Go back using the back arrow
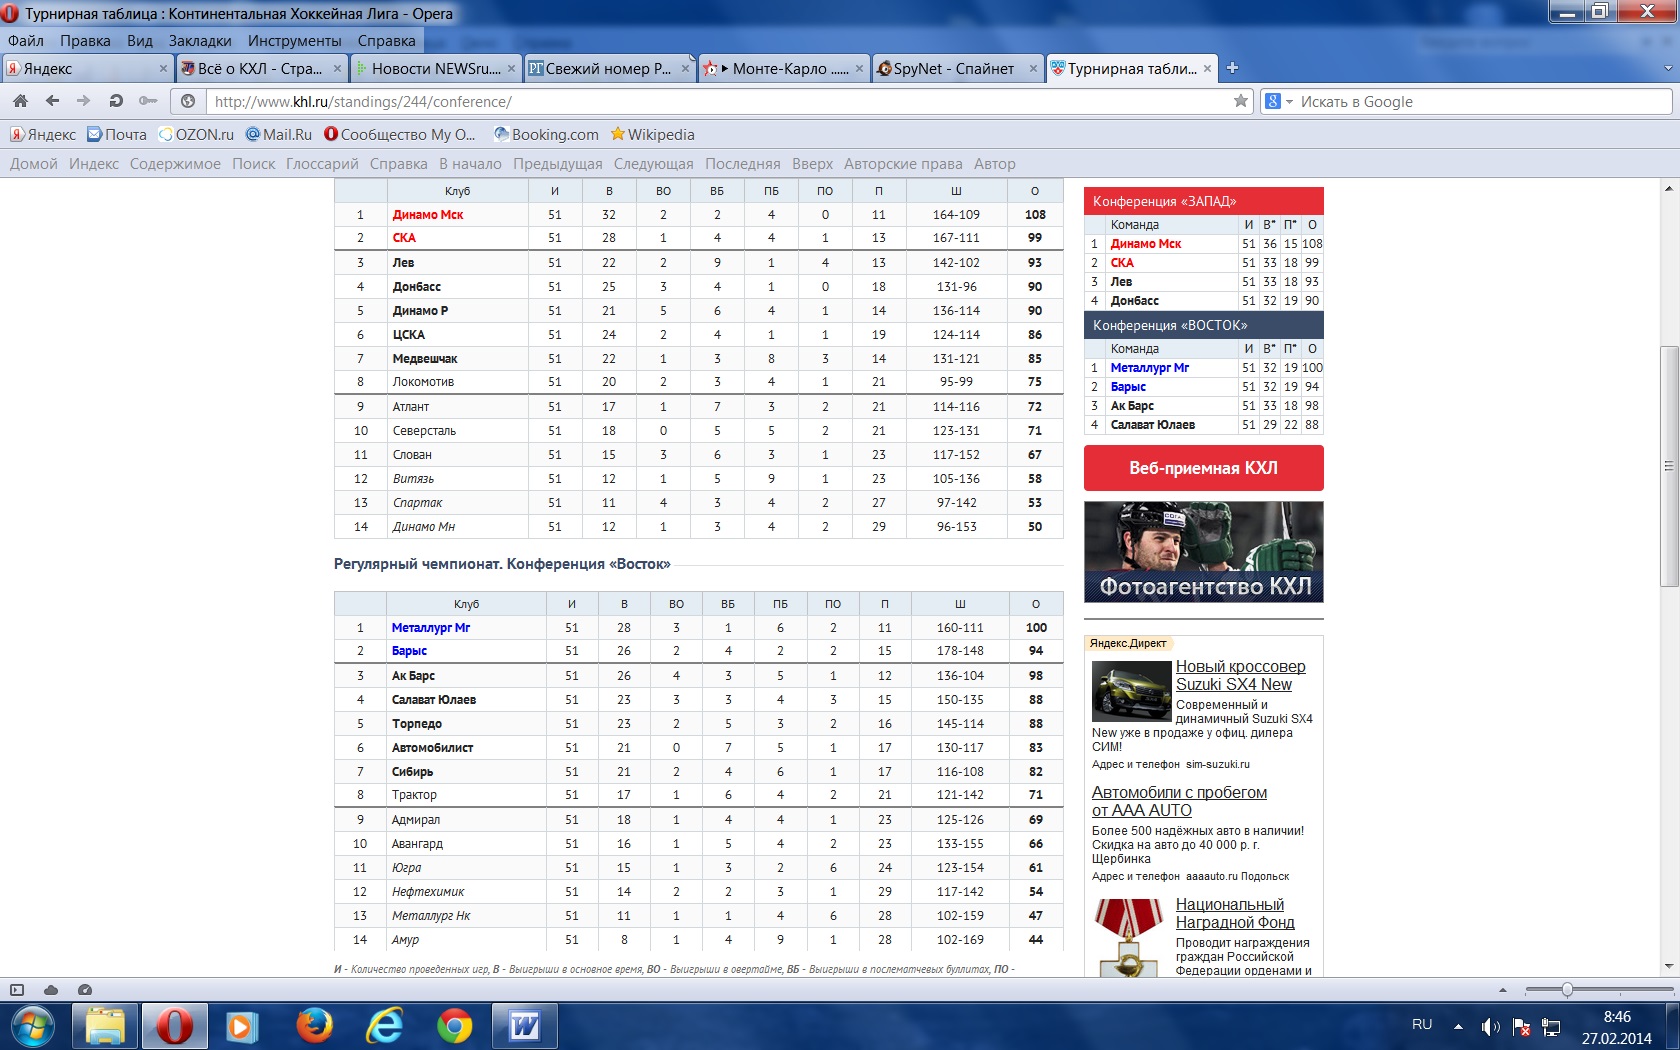The image size is (1680, 1050). click(x=52, y=101)
